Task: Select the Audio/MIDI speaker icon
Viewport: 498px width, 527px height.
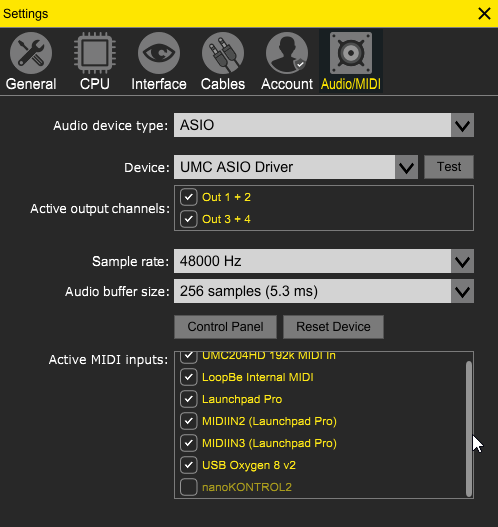Action: (351, 53)
